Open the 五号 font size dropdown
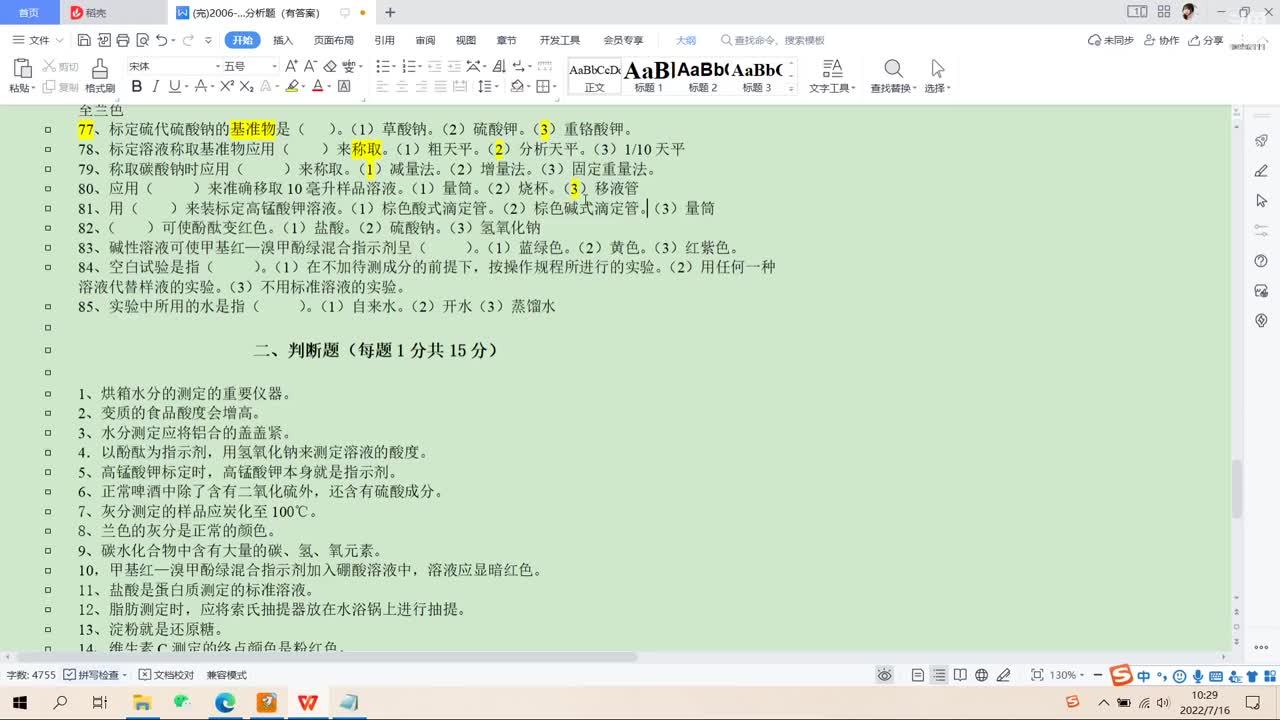Screen dimensions: 1280x720 click(x=250, y=66)
